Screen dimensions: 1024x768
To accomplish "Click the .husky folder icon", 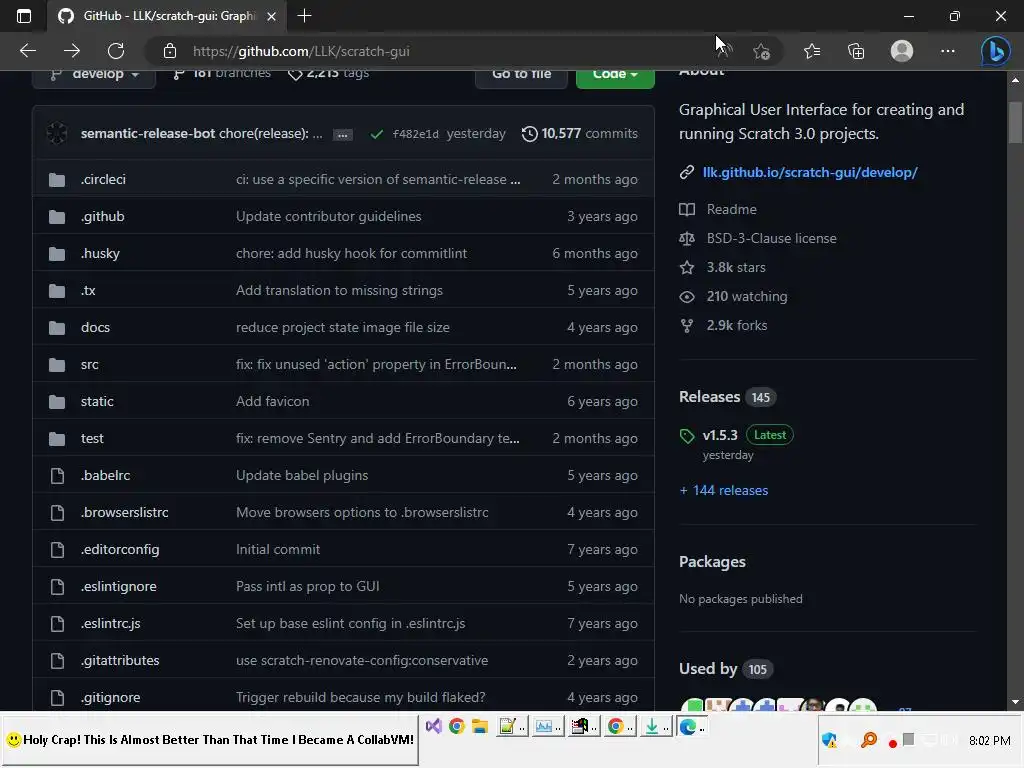I will (x=57, y=253).
